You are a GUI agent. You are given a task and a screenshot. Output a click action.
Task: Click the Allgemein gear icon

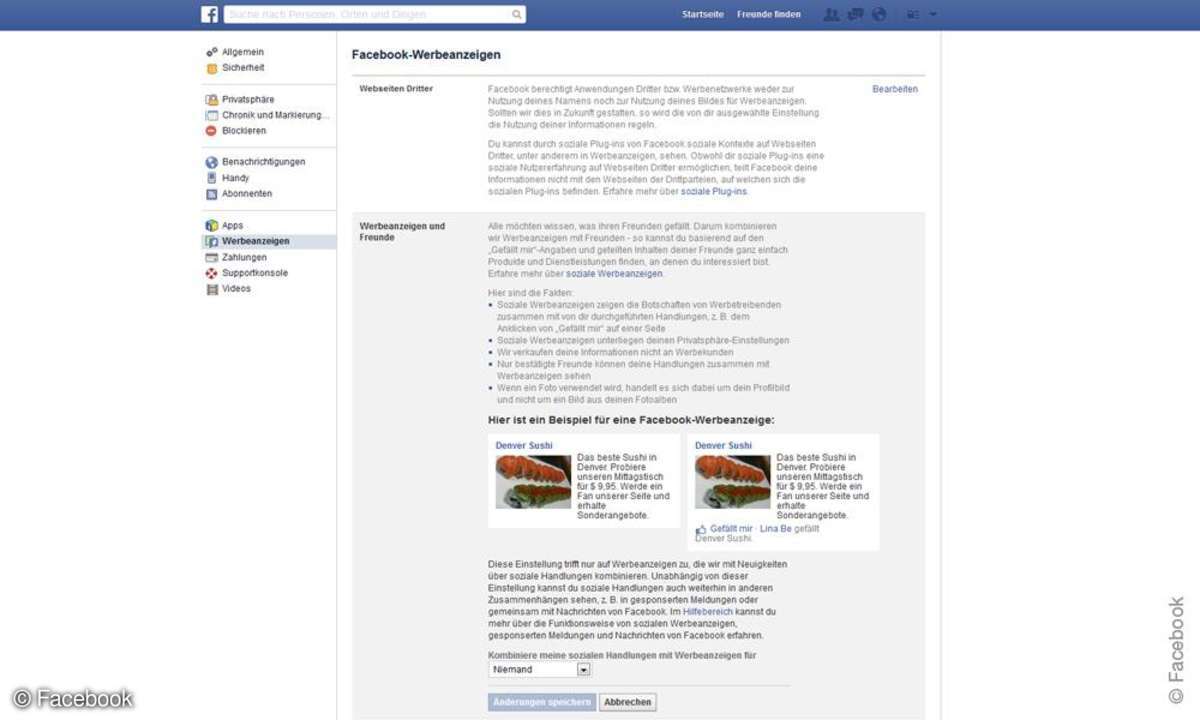[x=212, y=52]
